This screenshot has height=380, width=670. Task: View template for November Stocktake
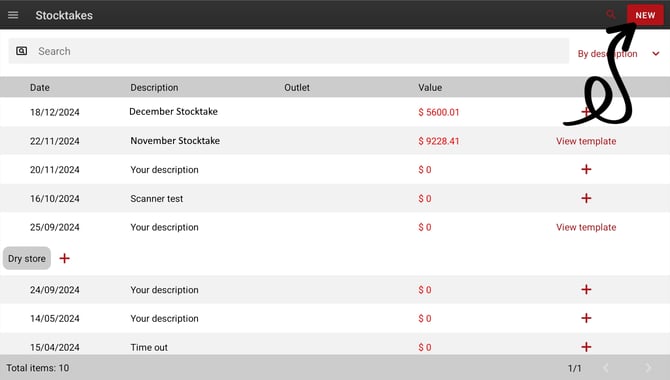click(x=586, y=141)
